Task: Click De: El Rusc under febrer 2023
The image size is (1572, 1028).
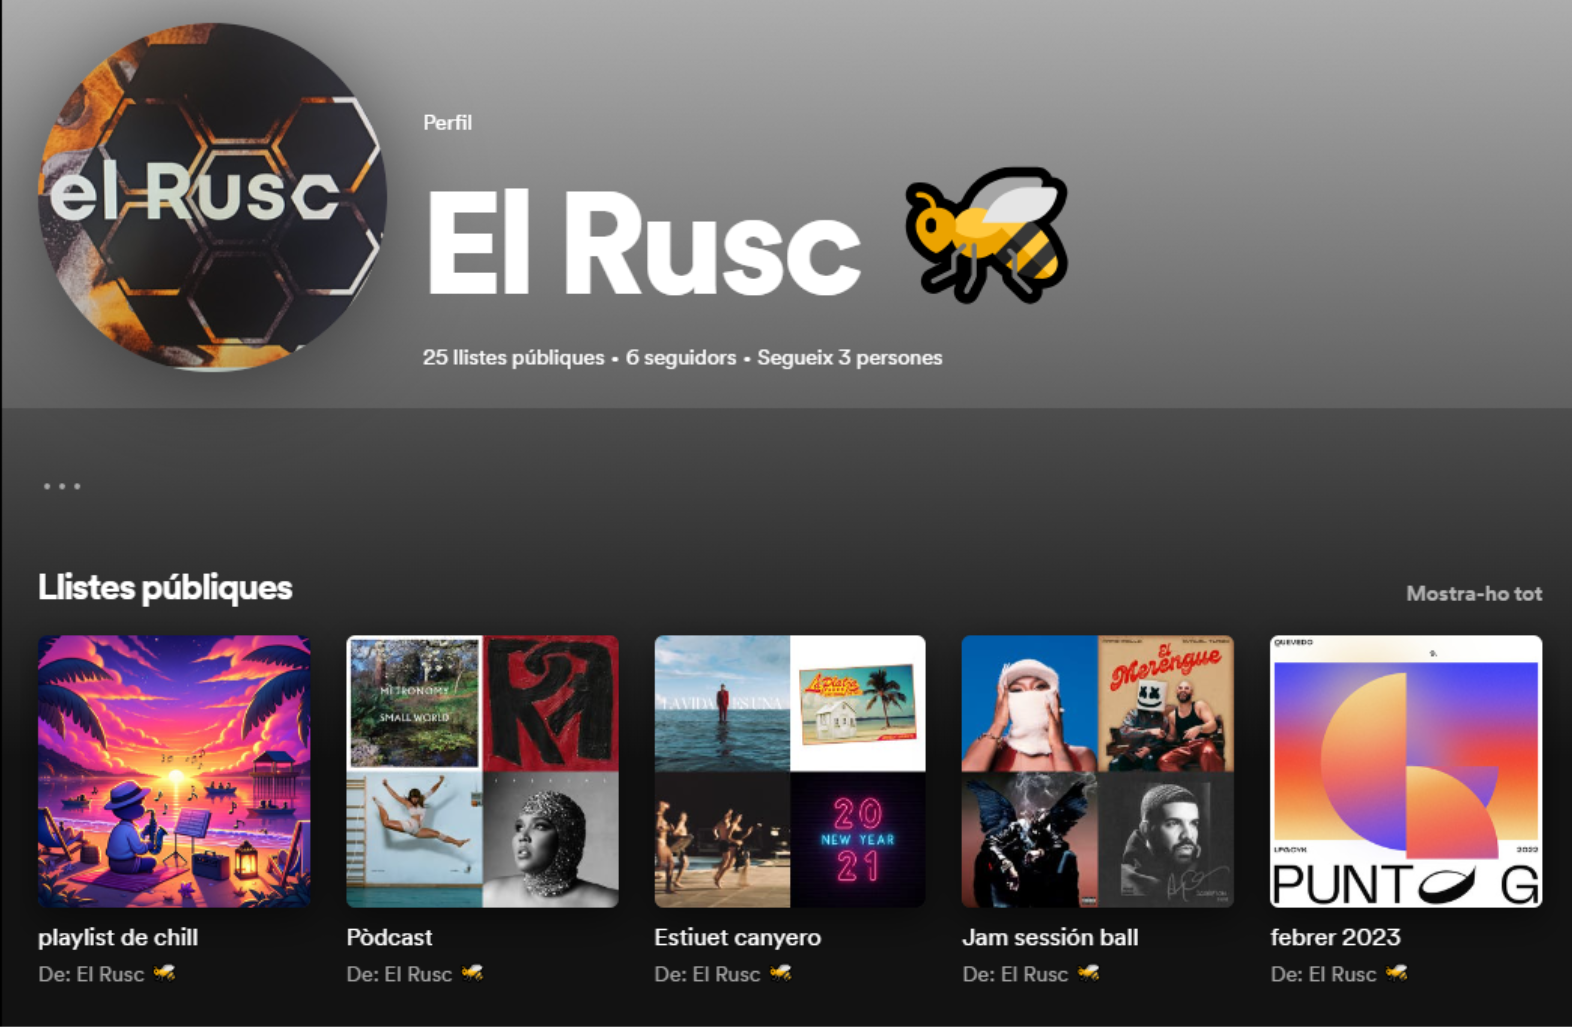Action: click(x=1339, y=974)
